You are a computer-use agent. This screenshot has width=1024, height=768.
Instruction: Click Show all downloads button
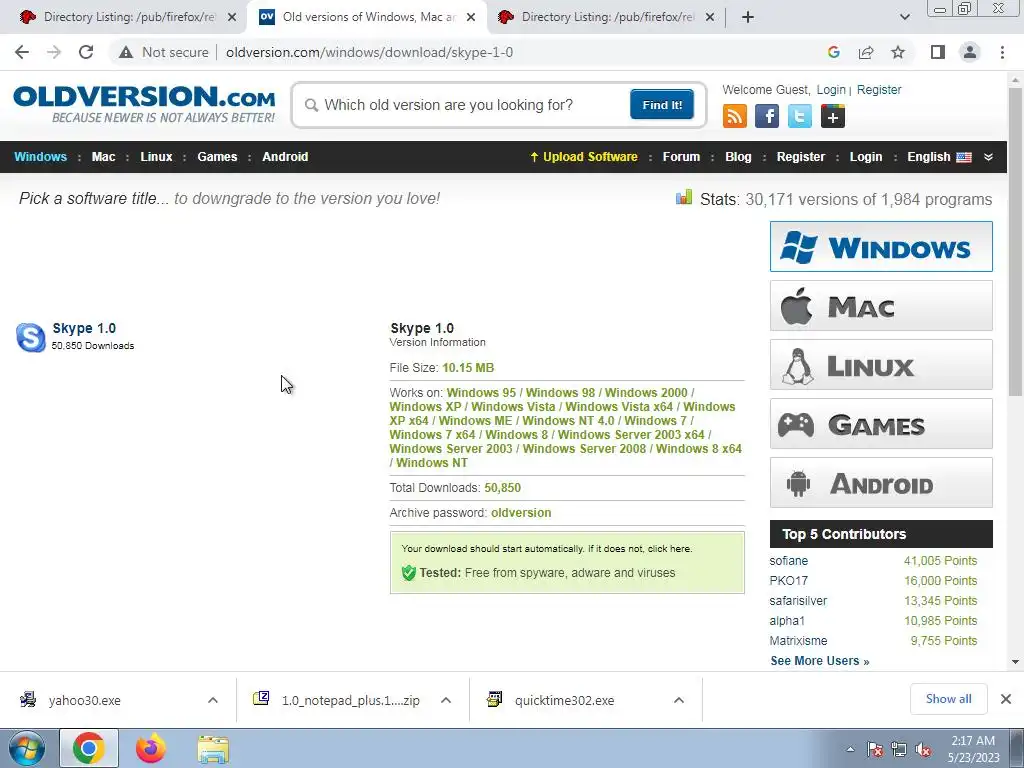pyautogui.click(x=948, y=699)
